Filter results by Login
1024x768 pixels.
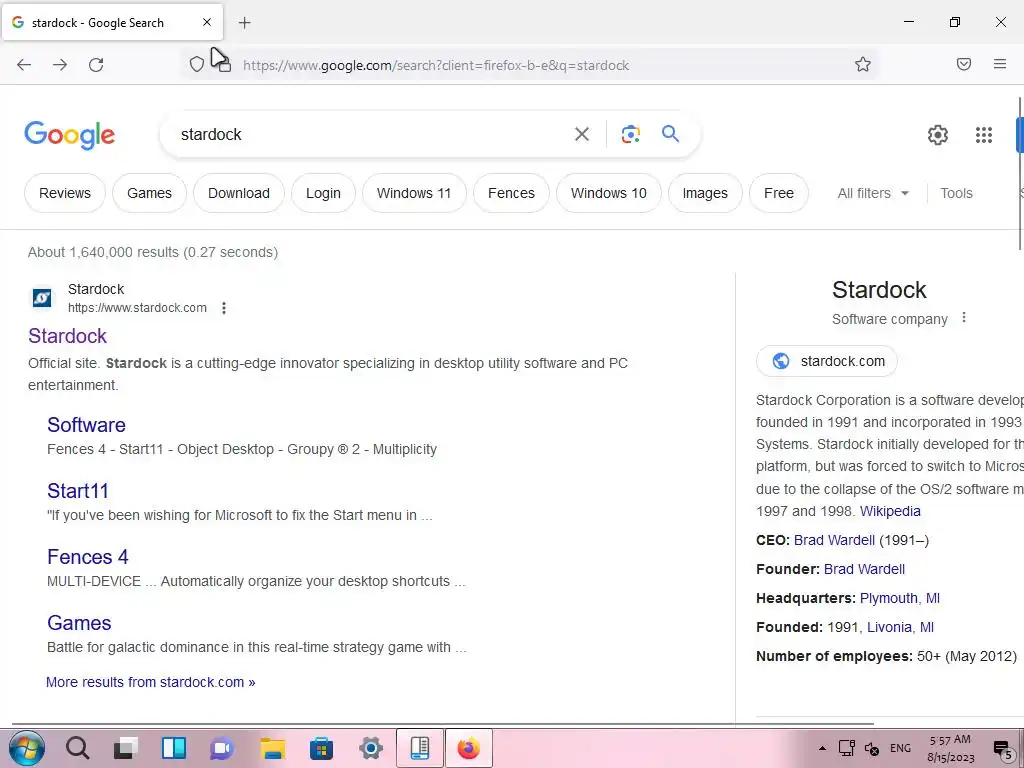(x=323, y=193)
